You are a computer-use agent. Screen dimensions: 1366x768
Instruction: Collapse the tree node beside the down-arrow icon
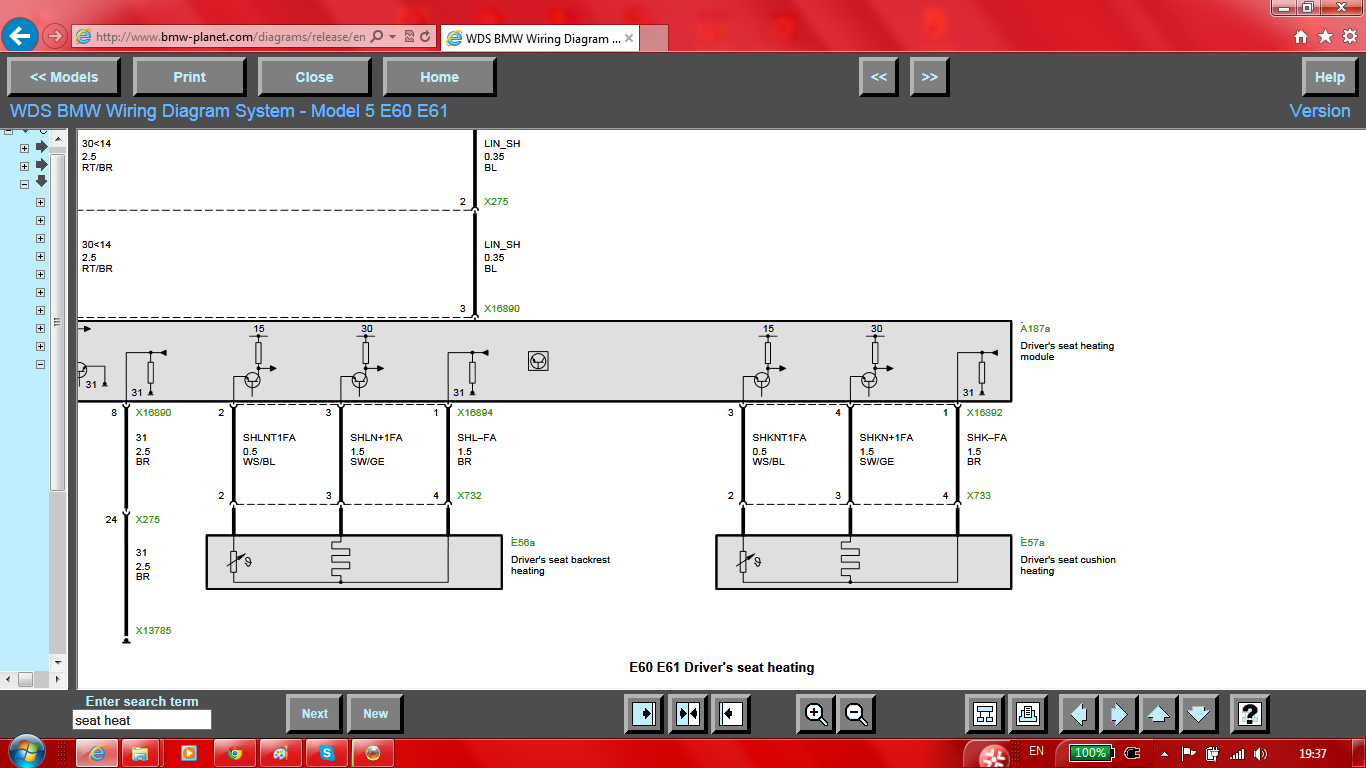24,184
